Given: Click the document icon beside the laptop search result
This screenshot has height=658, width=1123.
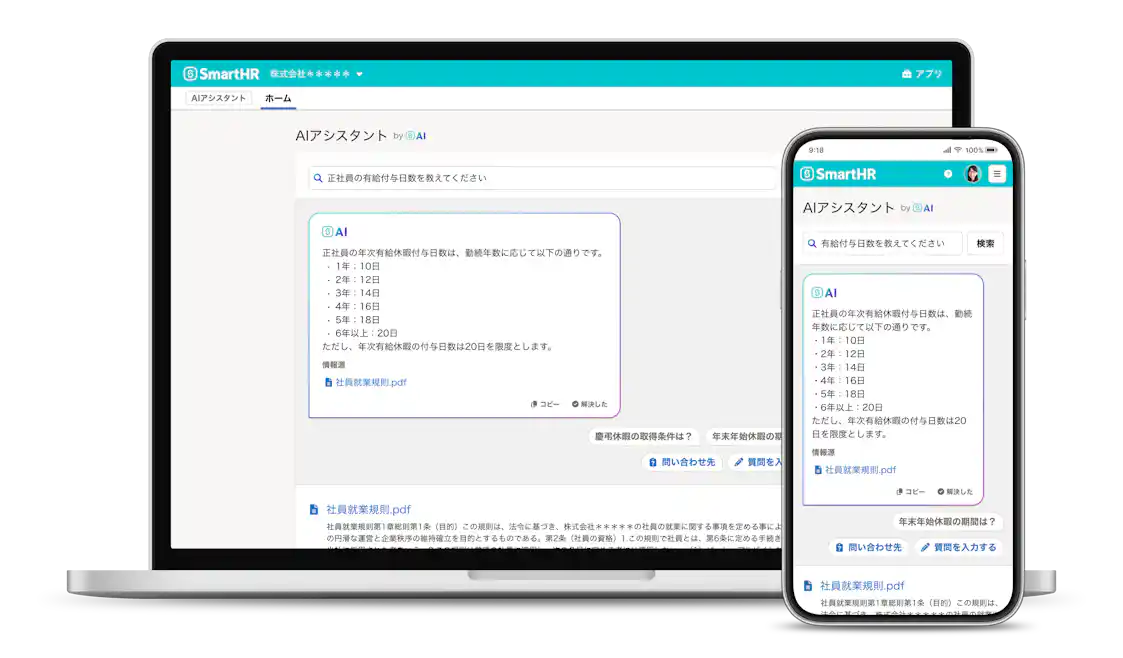Looking at the screenshot, I should 314,510.
